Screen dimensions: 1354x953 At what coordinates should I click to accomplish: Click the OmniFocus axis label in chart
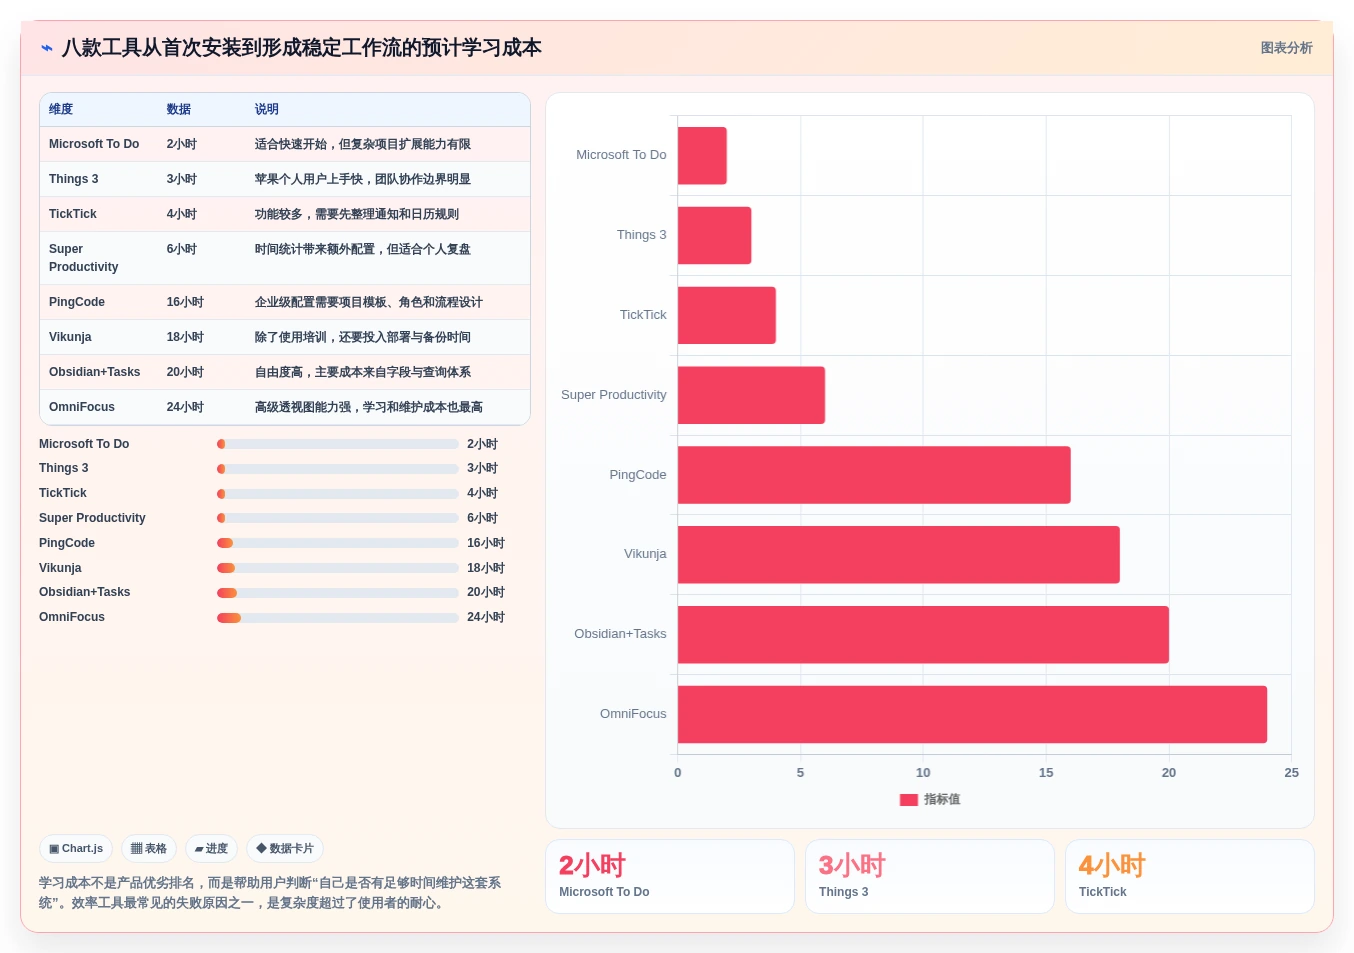click(633, 714)
